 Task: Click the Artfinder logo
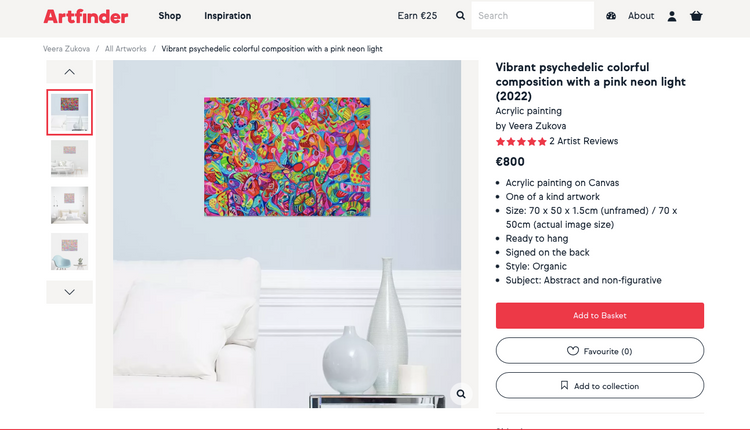click(86, 16)
